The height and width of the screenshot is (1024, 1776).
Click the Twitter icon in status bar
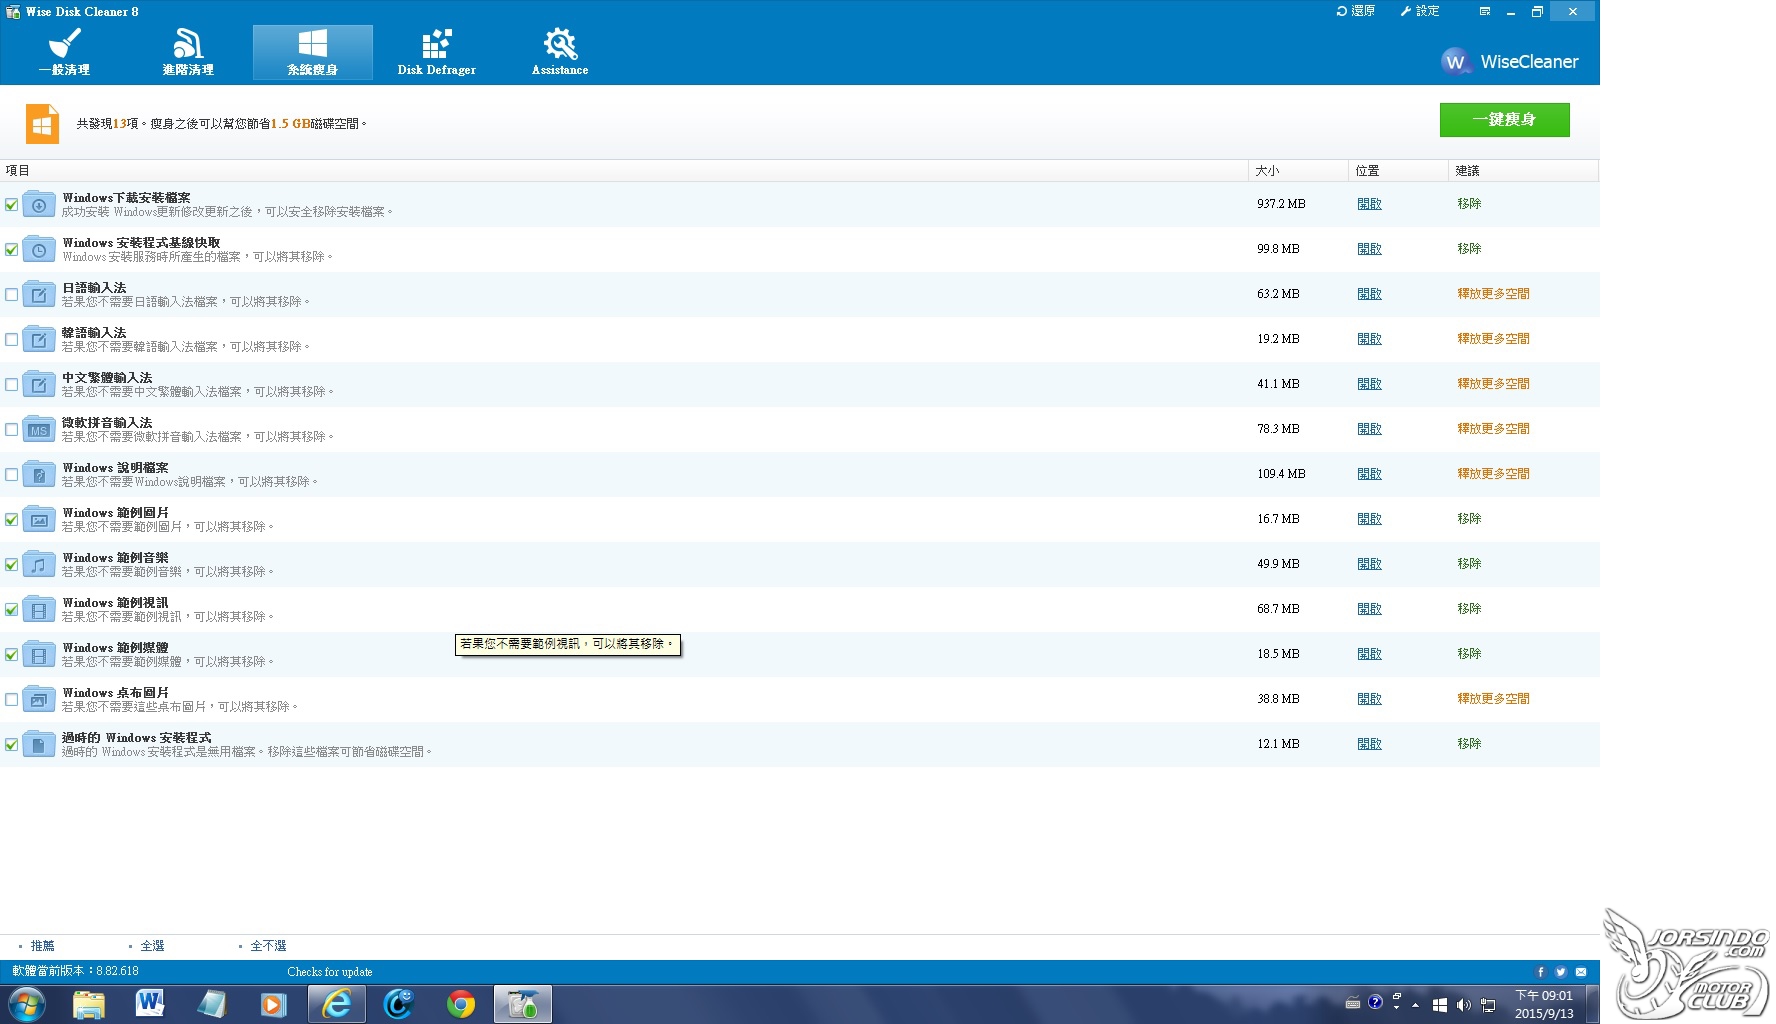point(1561,972)
